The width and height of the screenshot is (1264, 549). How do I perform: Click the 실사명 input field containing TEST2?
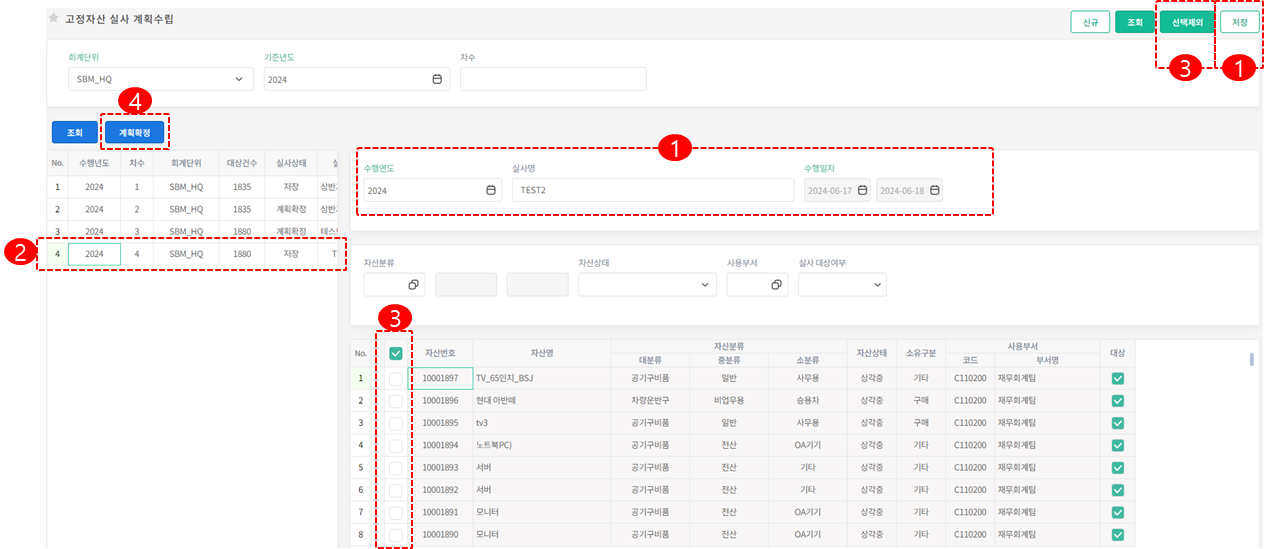(x=651, y=191)
